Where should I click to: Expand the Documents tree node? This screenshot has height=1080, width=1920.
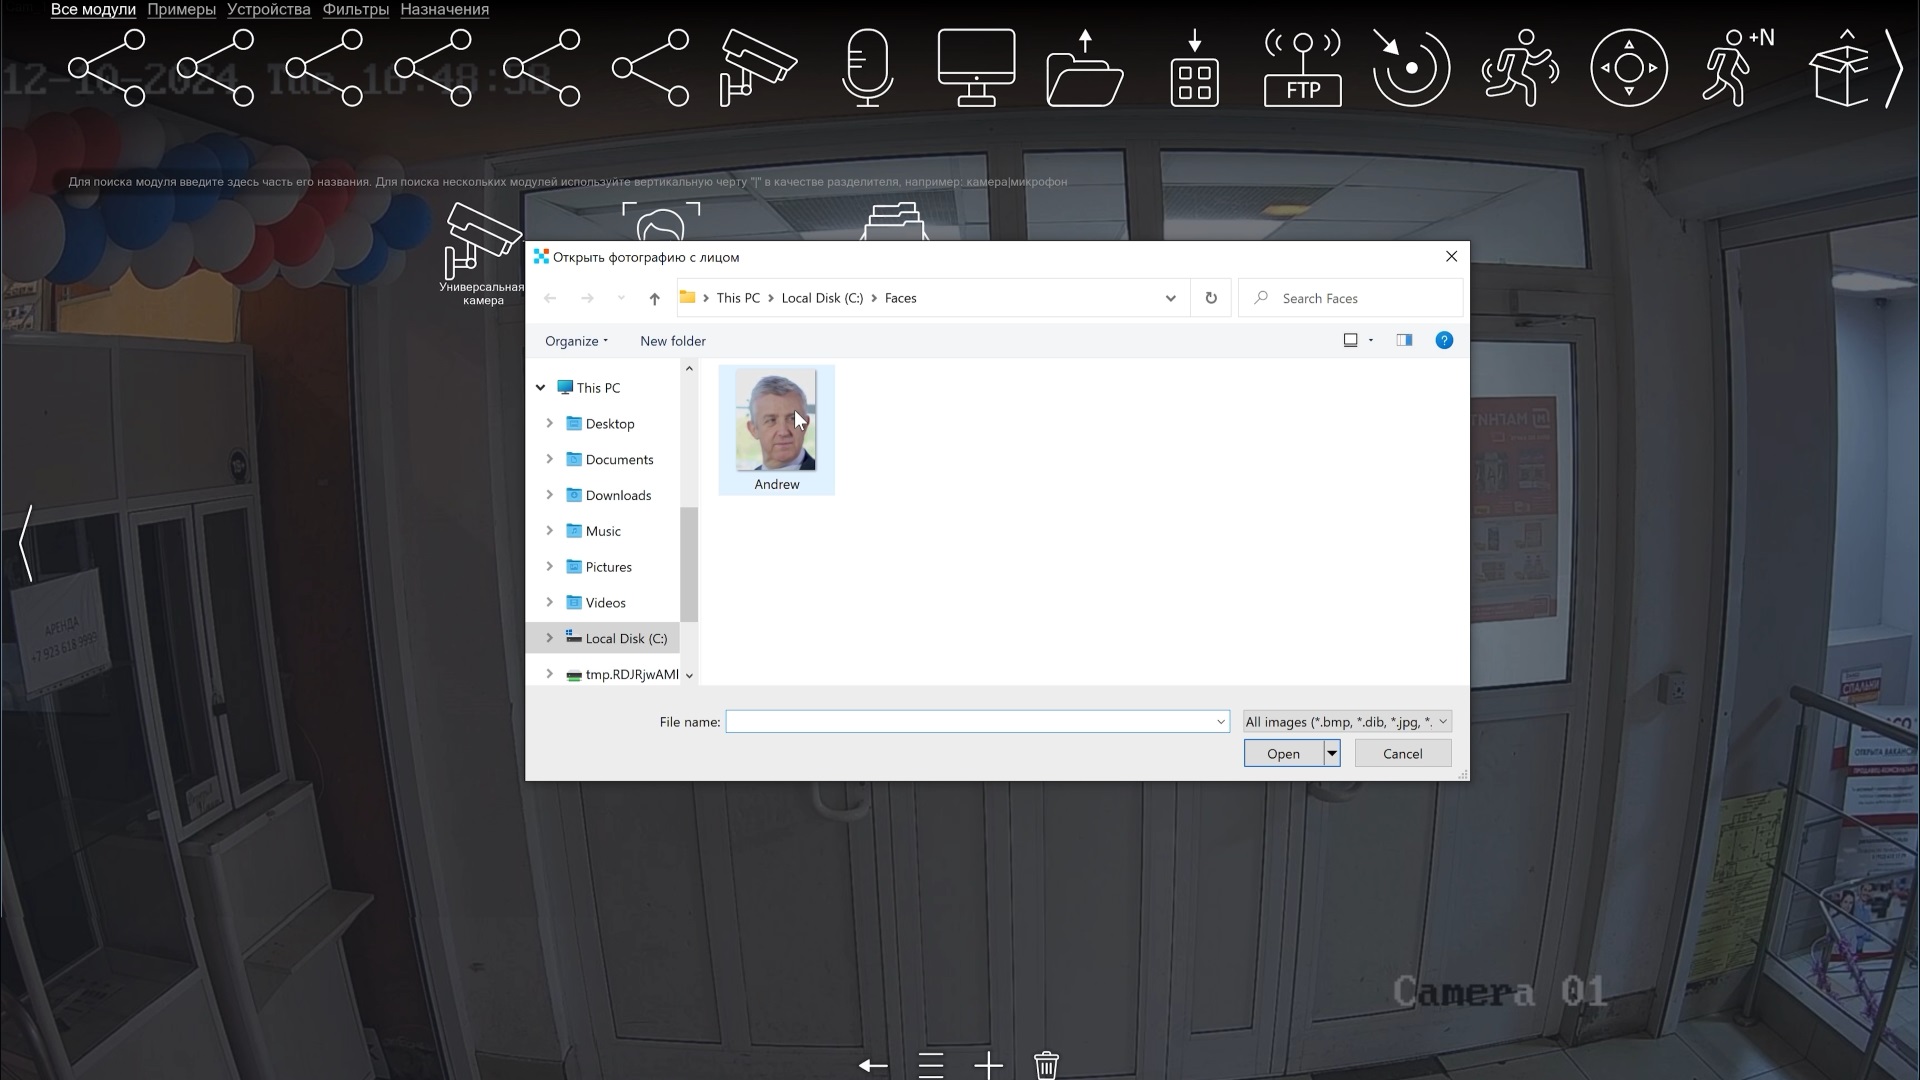[549, 460]
